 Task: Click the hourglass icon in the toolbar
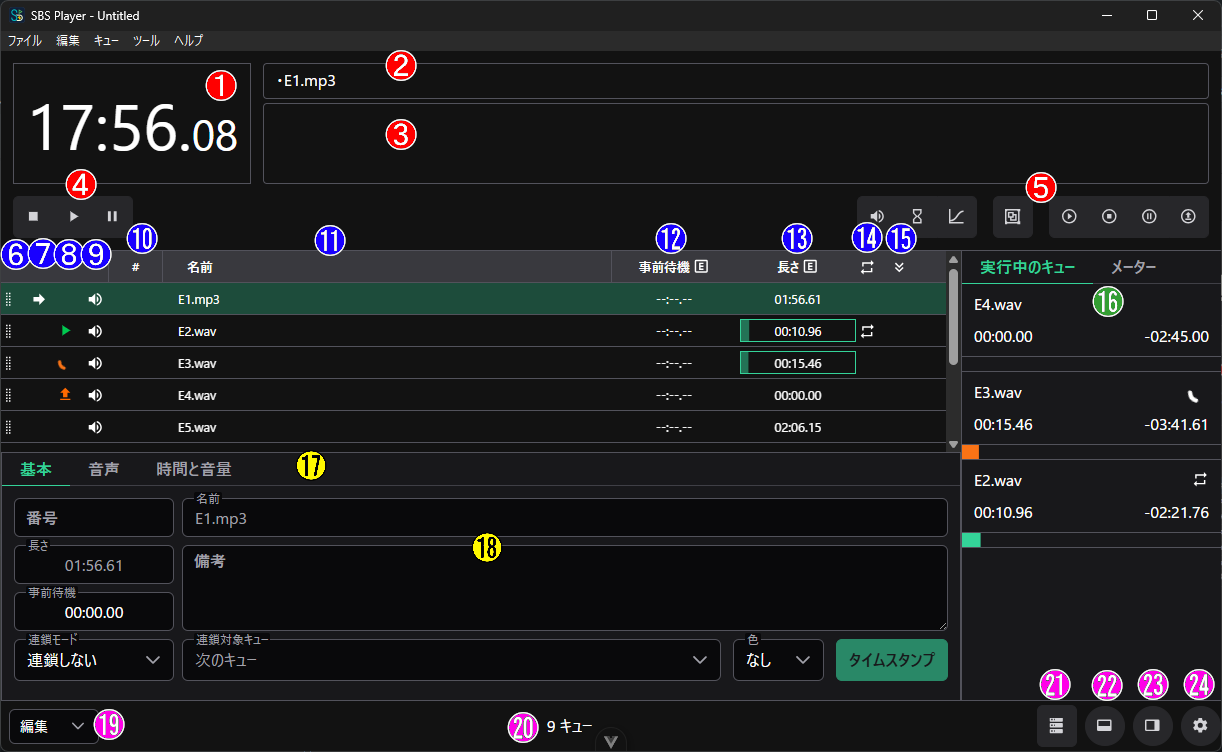[x=916, y=216]
